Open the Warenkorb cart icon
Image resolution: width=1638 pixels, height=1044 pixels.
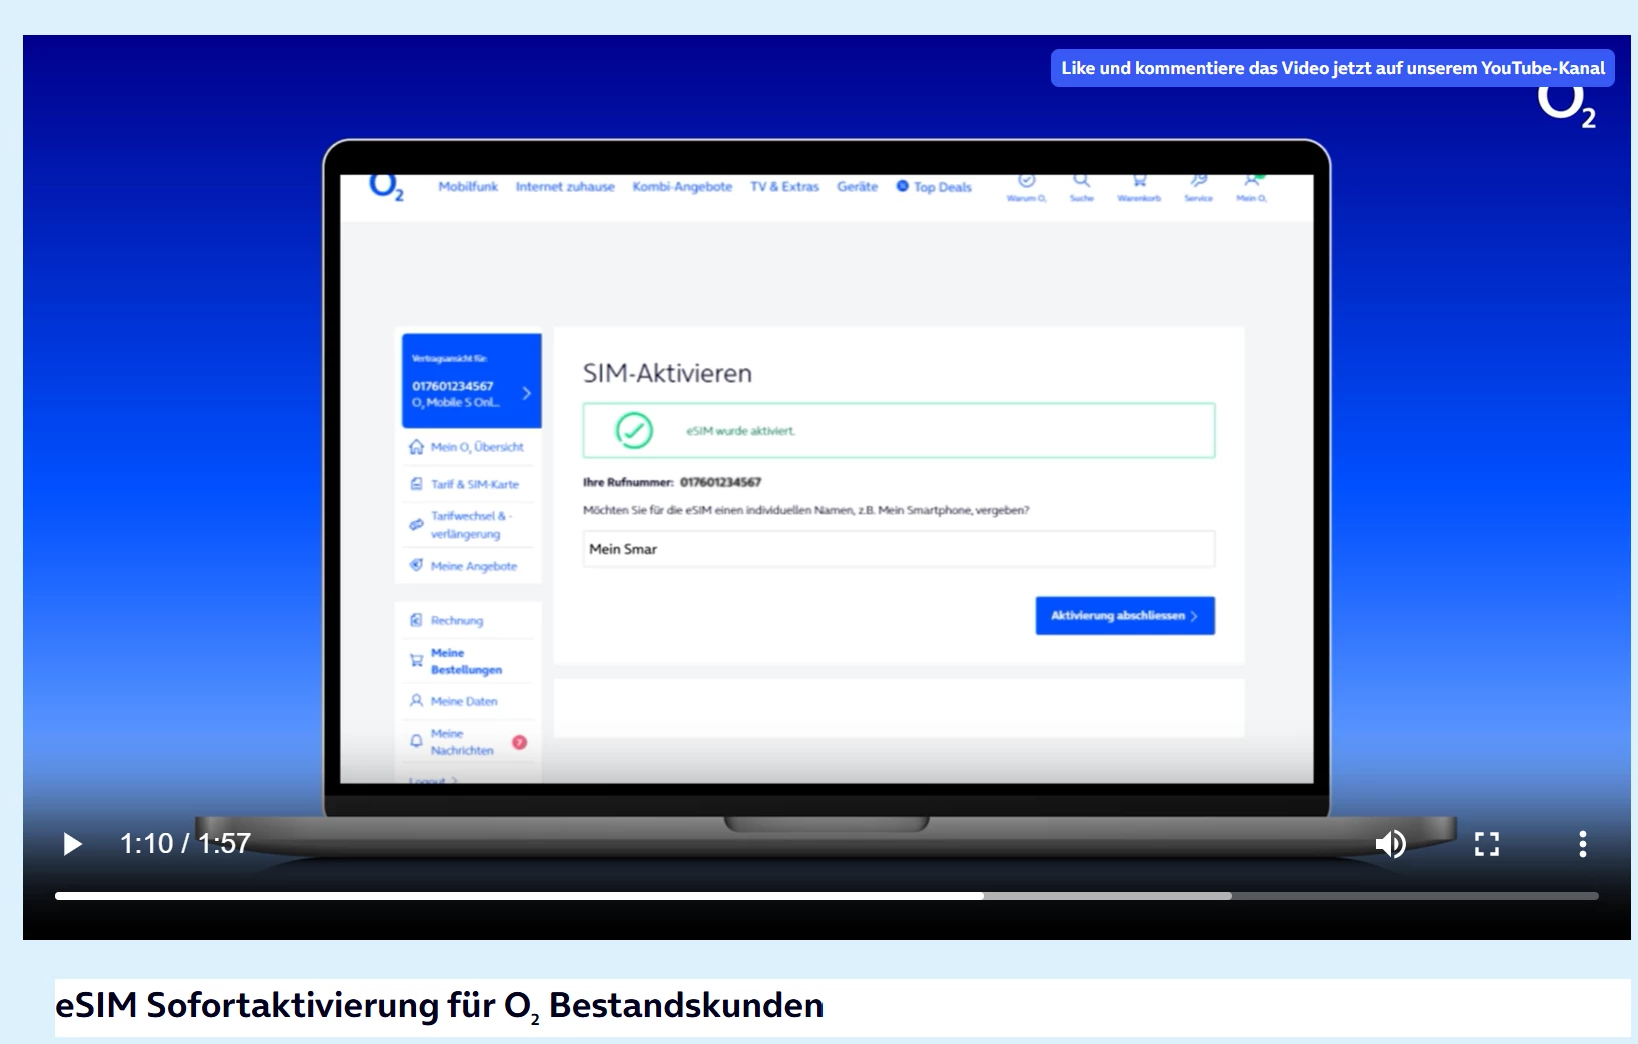click(1139, 187)
